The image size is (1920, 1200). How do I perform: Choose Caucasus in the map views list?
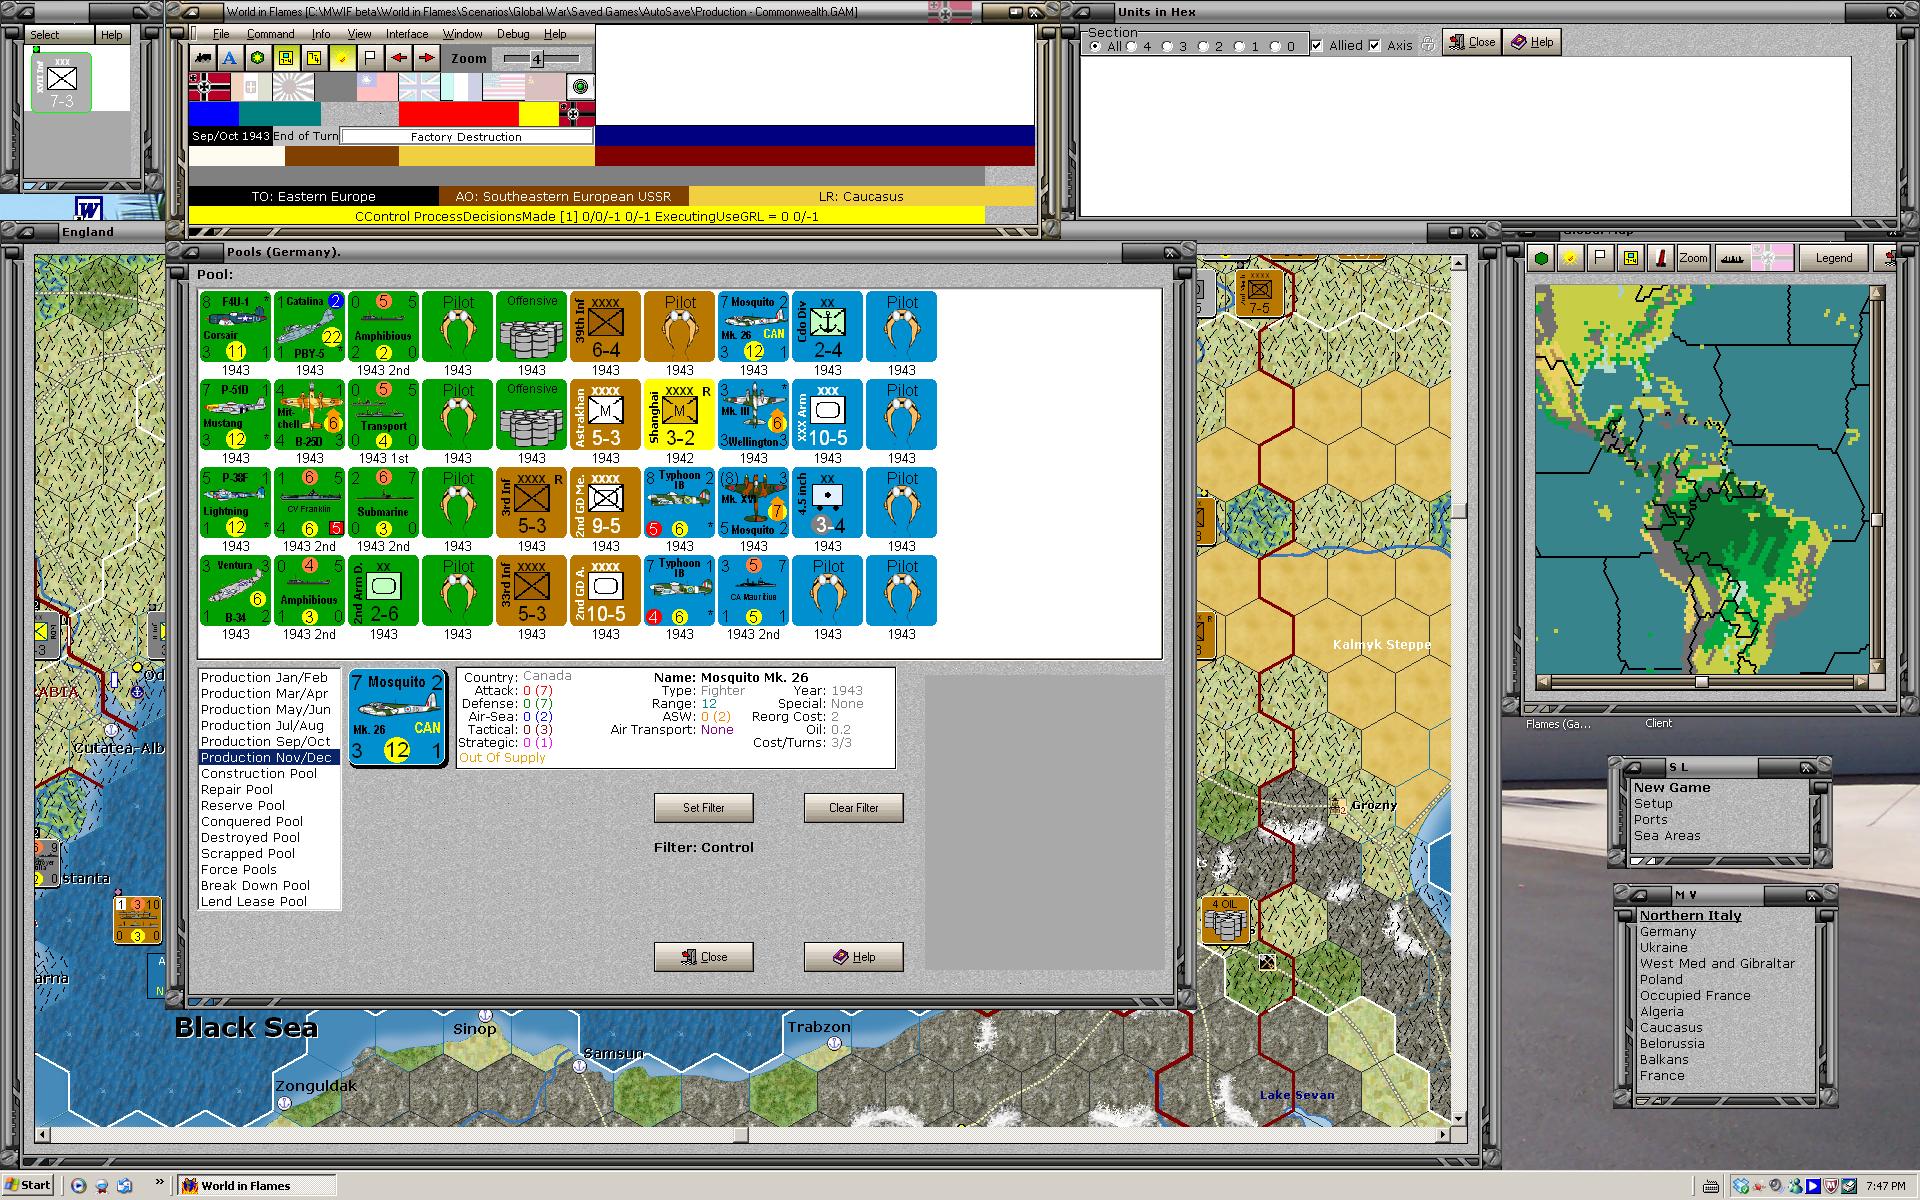(x=1671, y=1028)
